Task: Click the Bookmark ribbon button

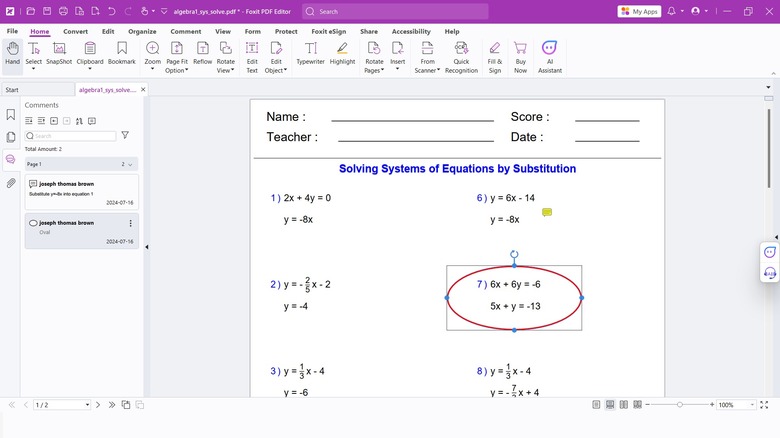Action: click(x=122, y=53)
